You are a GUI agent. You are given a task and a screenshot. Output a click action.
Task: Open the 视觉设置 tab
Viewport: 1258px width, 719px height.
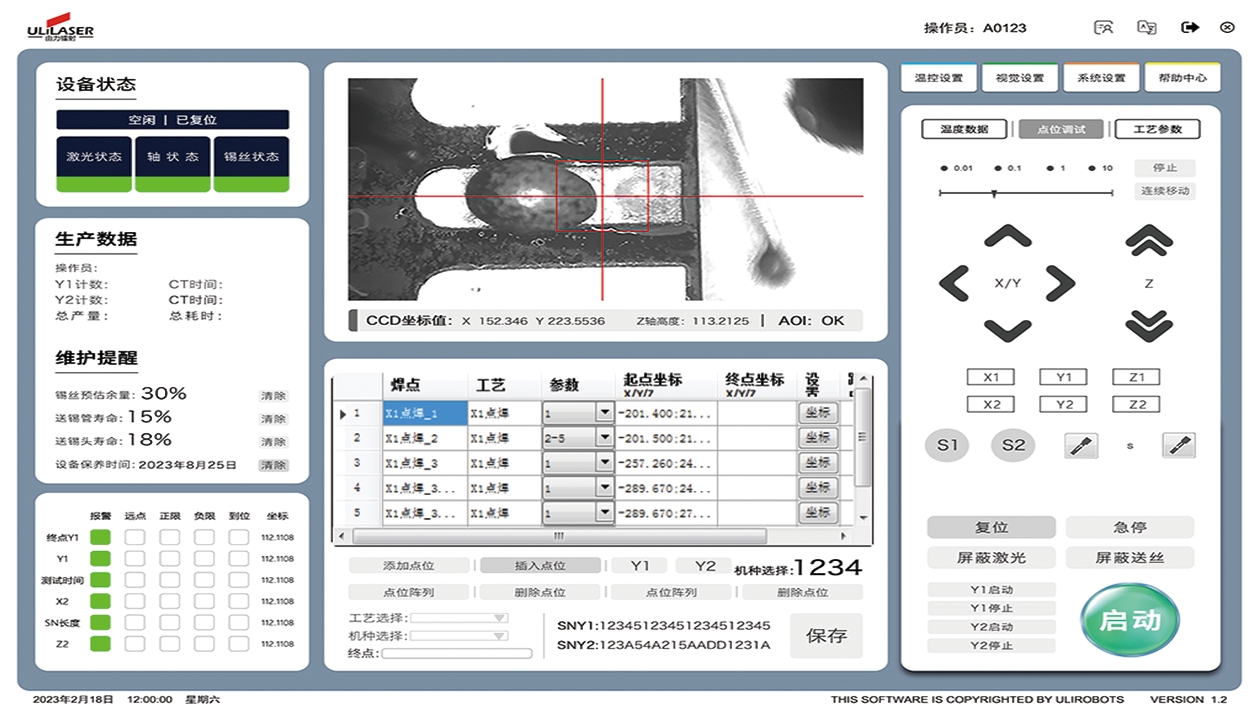[x=1019, y=78]
